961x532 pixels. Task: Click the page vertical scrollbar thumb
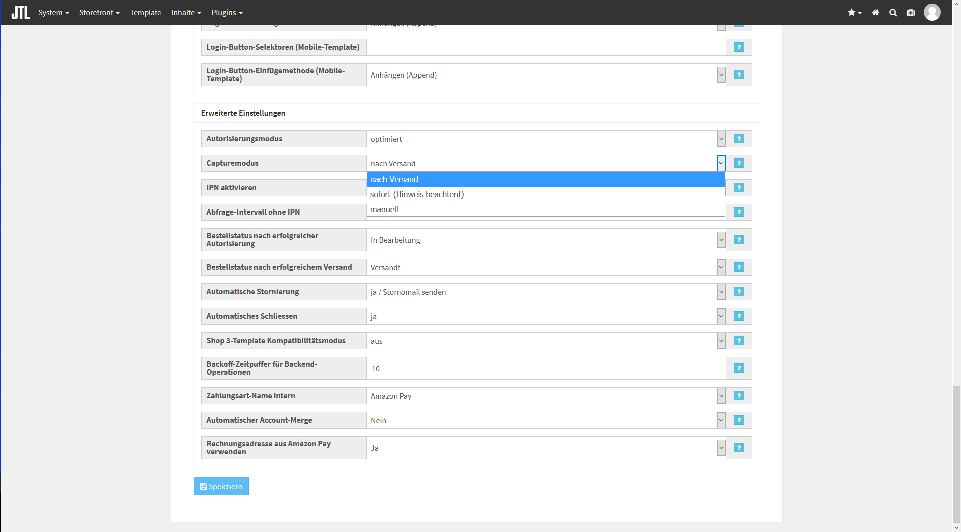956,454
